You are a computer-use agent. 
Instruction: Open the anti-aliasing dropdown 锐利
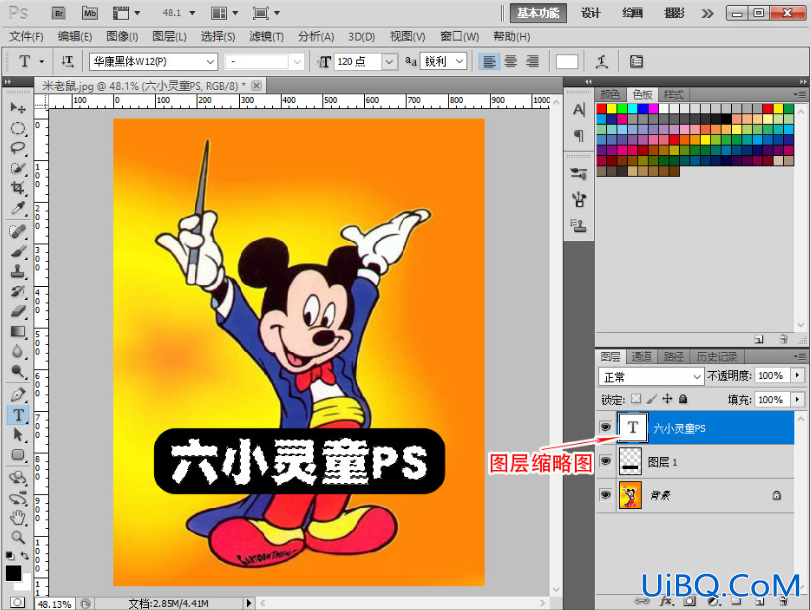(459, 62)
